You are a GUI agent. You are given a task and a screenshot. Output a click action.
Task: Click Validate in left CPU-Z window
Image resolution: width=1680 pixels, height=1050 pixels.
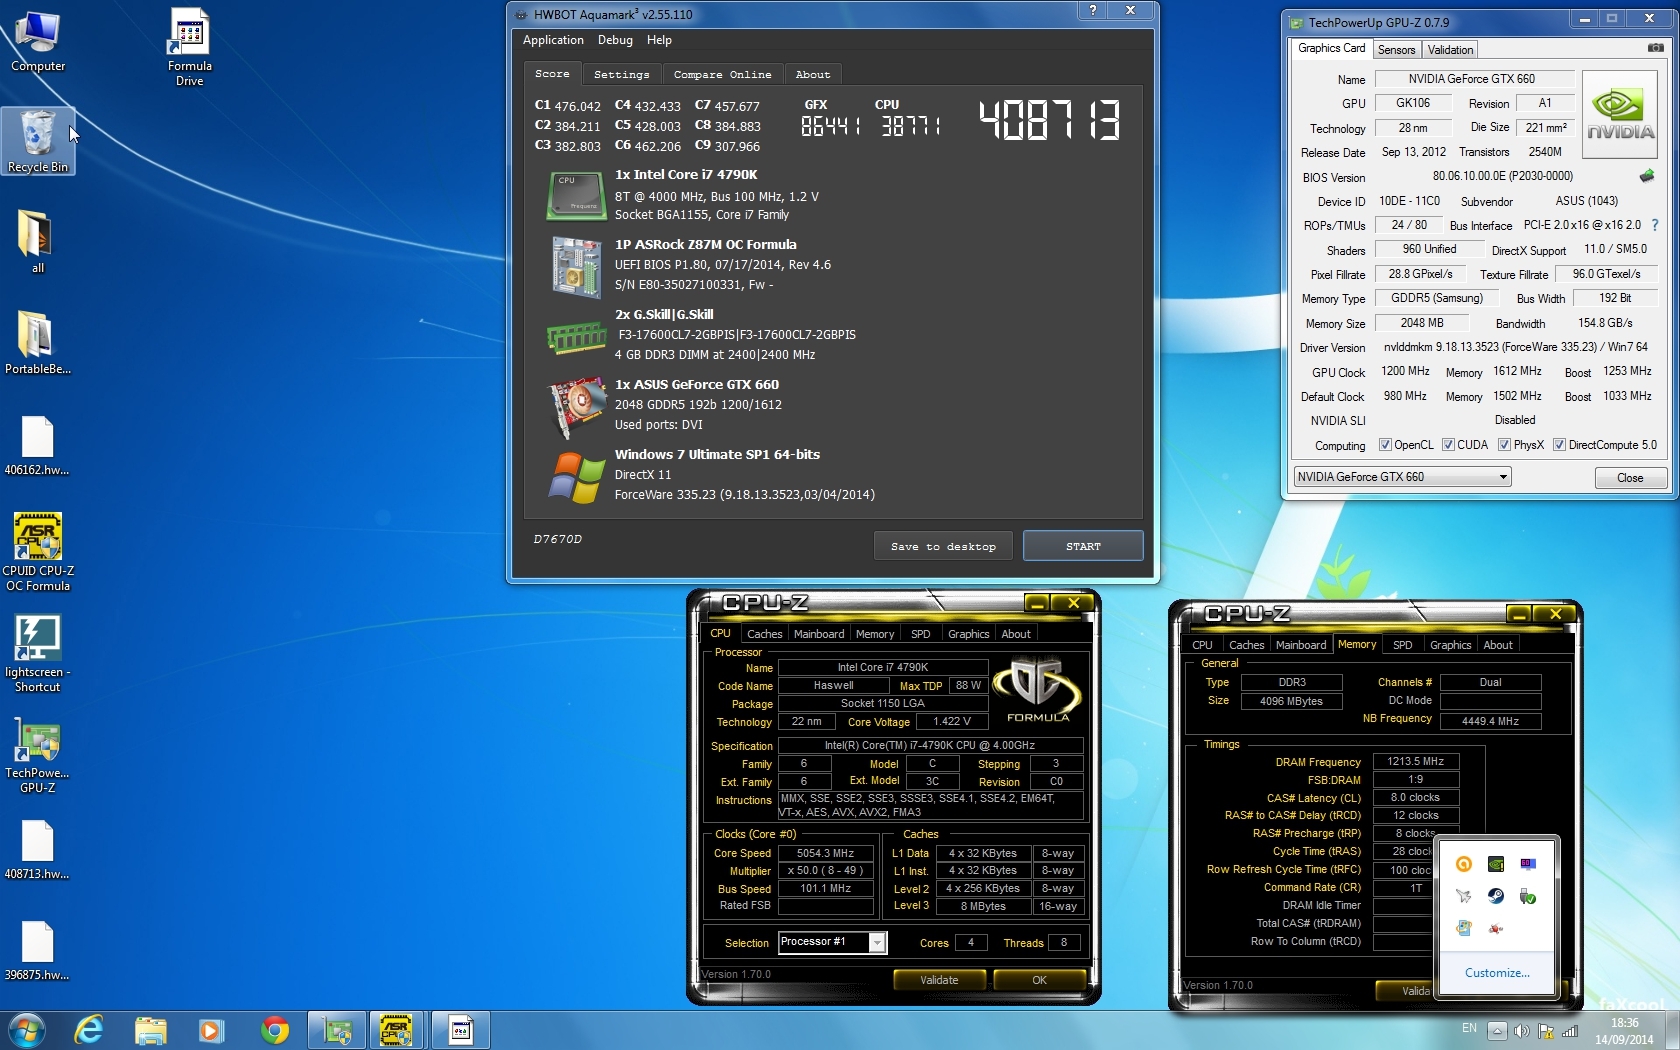coord(939,980)
